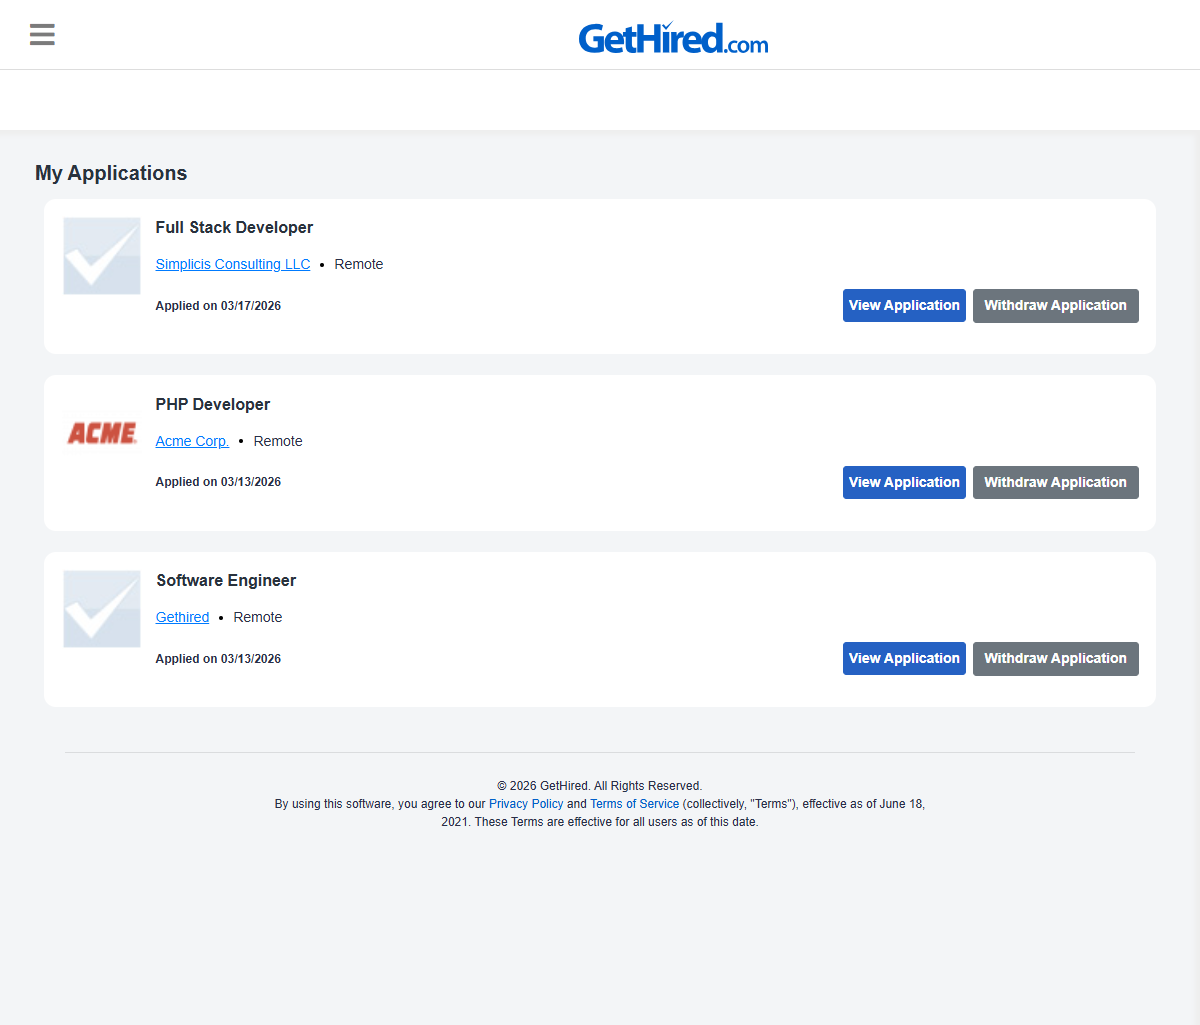Screen dimensions: 1200x1025
Task: Click the Software Engineer job title
Action: tap(226, 581)
